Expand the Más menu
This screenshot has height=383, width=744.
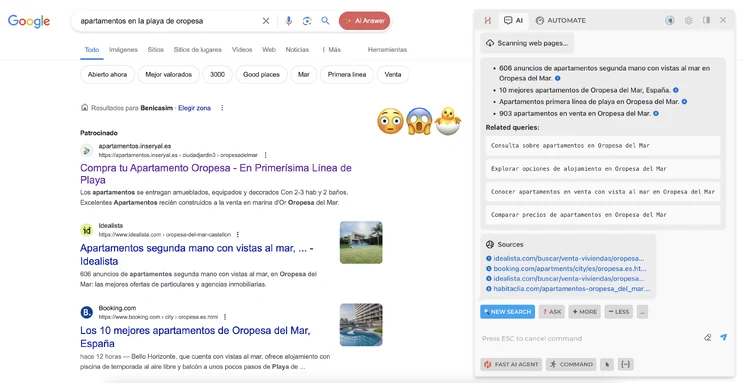[x=331, y=49]
